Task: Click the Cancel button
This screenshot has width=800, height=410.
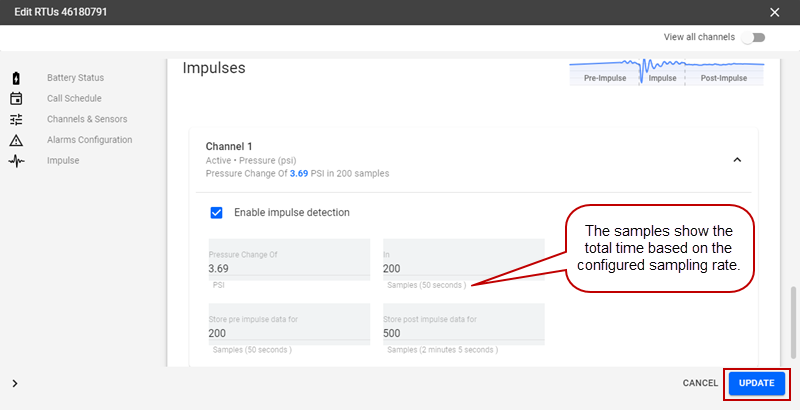Action: 700,383
